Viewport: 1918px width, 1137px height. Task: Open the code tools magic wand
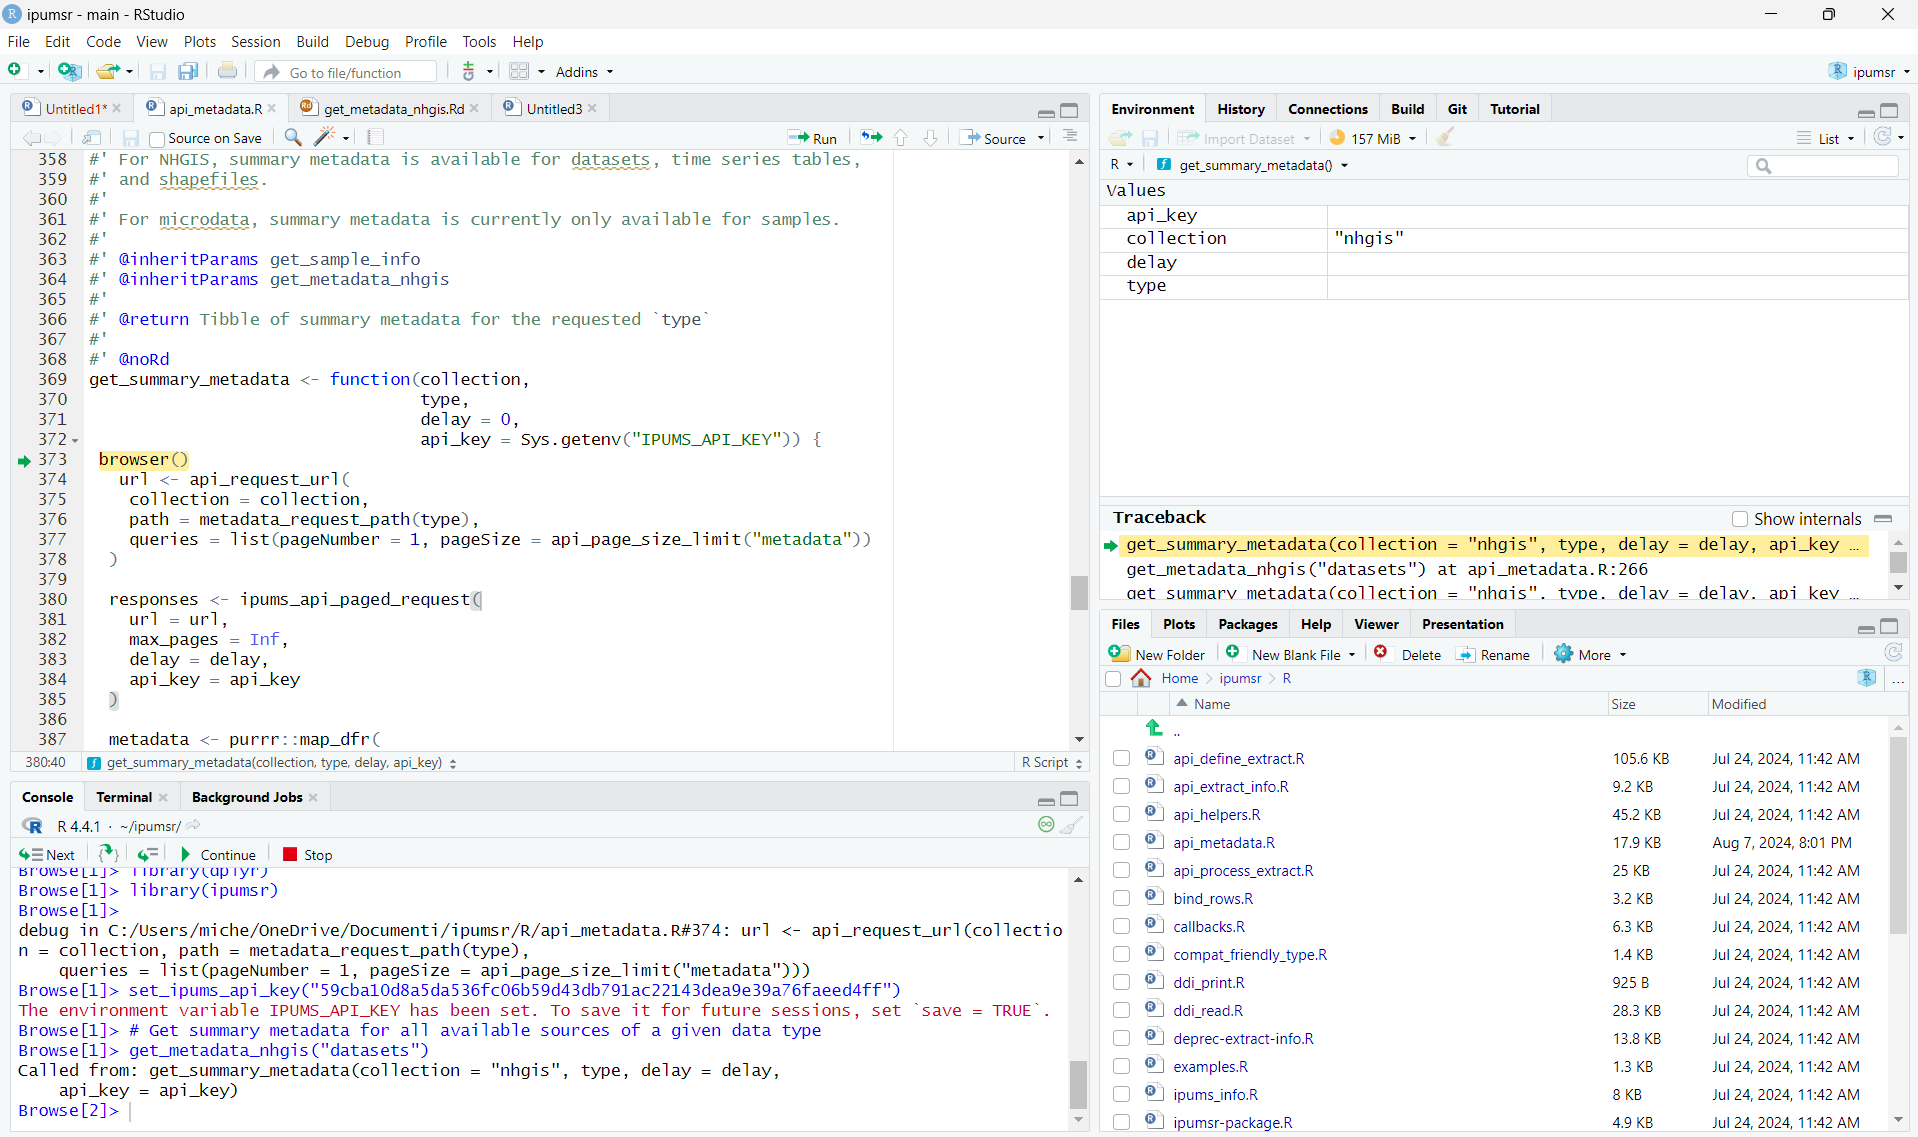[x=325, y=138]
